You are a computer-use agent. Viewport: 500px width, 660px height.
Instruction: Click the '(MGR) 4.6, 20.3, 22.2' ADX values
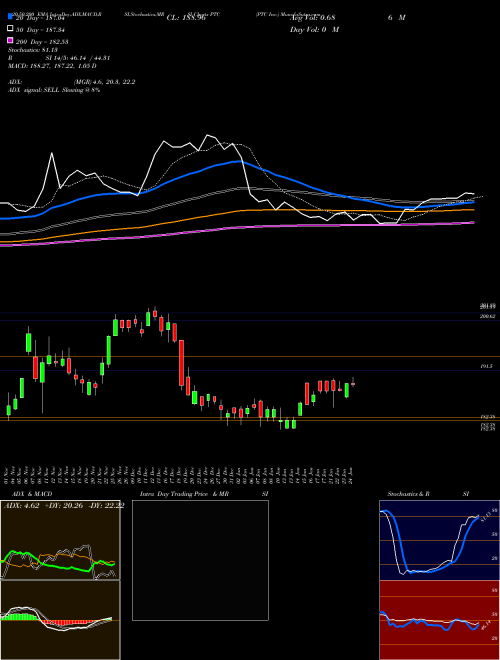coord(104,82)
